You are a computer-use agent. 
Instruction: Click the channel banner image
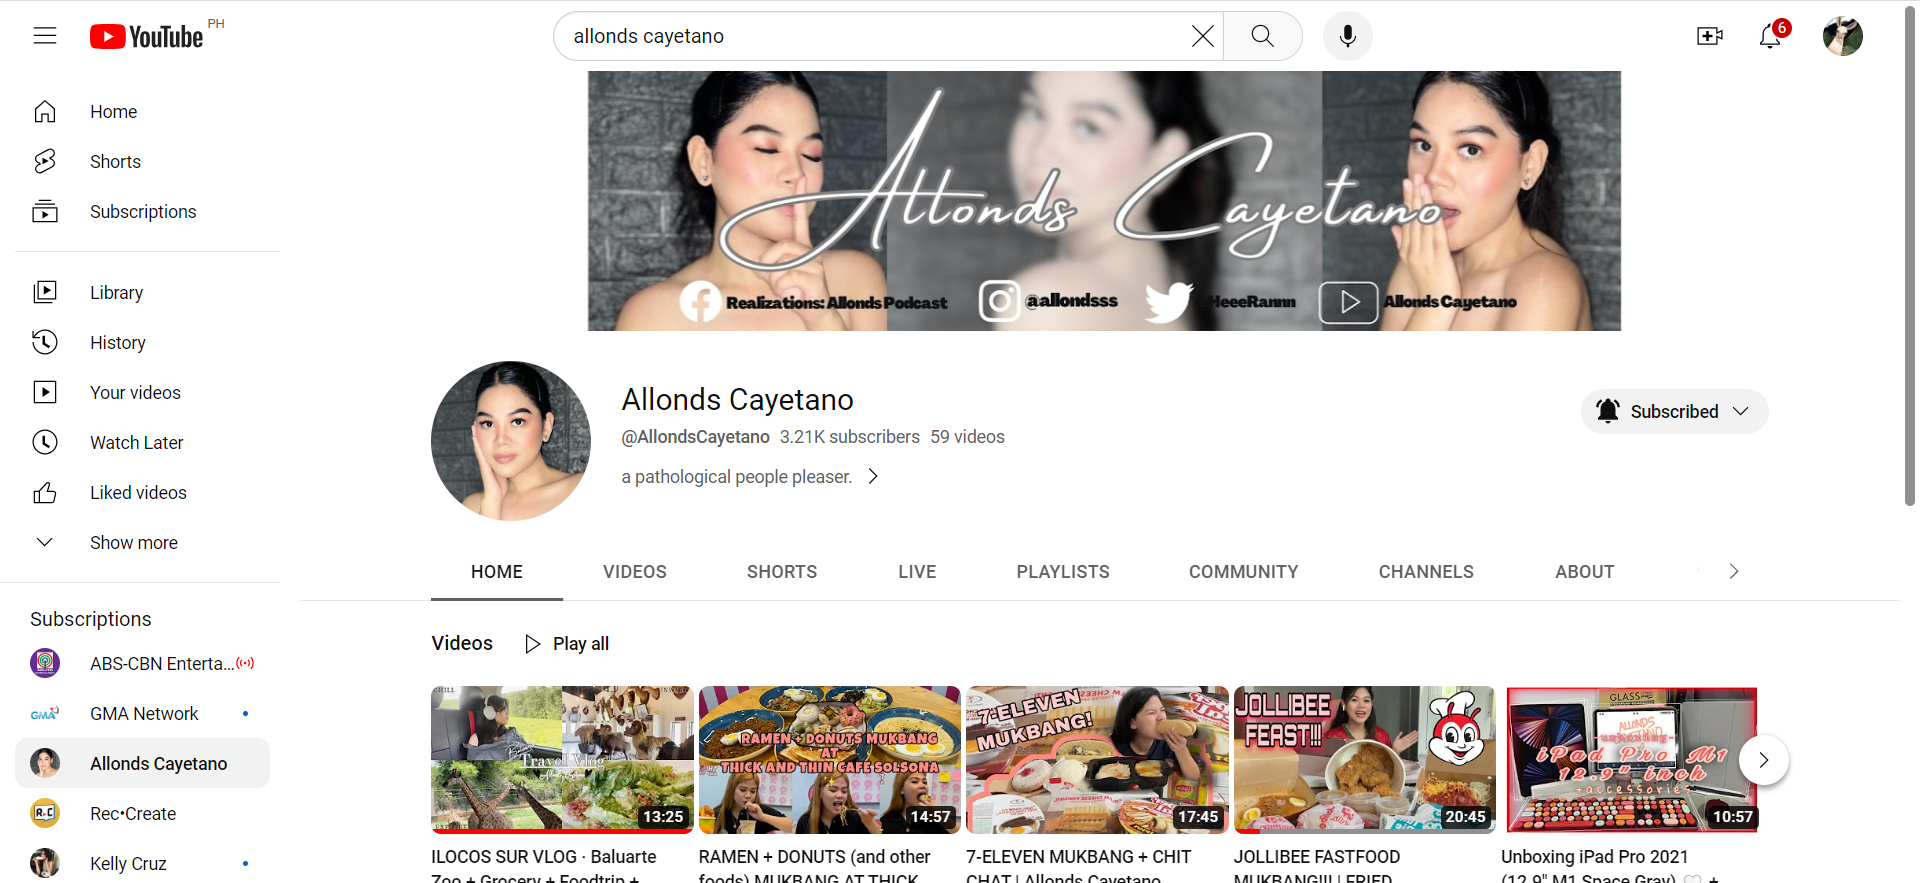tap(1104, 201)
